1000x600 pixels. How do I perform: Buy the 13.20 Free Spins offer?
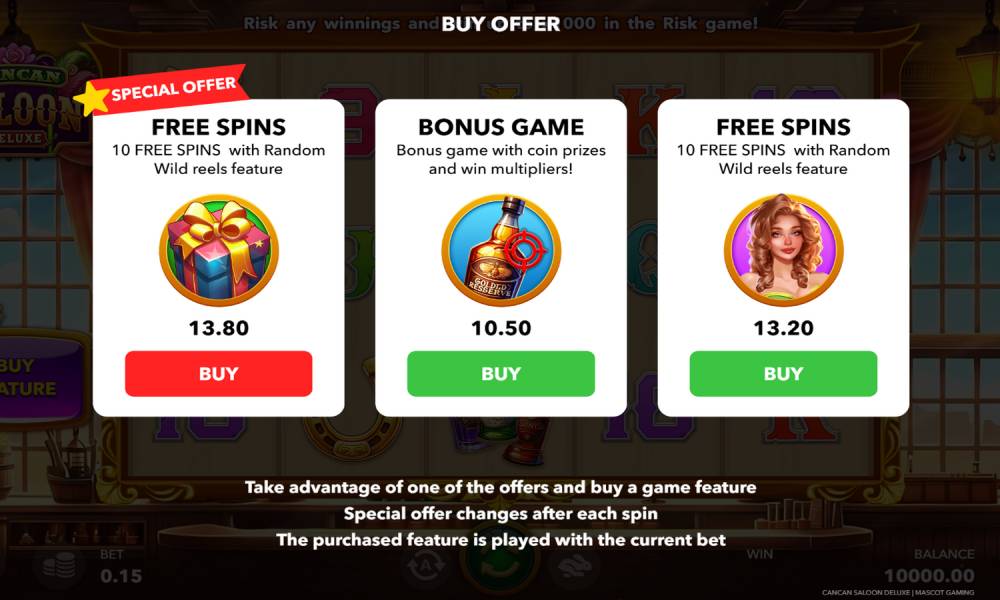point(783,374)
